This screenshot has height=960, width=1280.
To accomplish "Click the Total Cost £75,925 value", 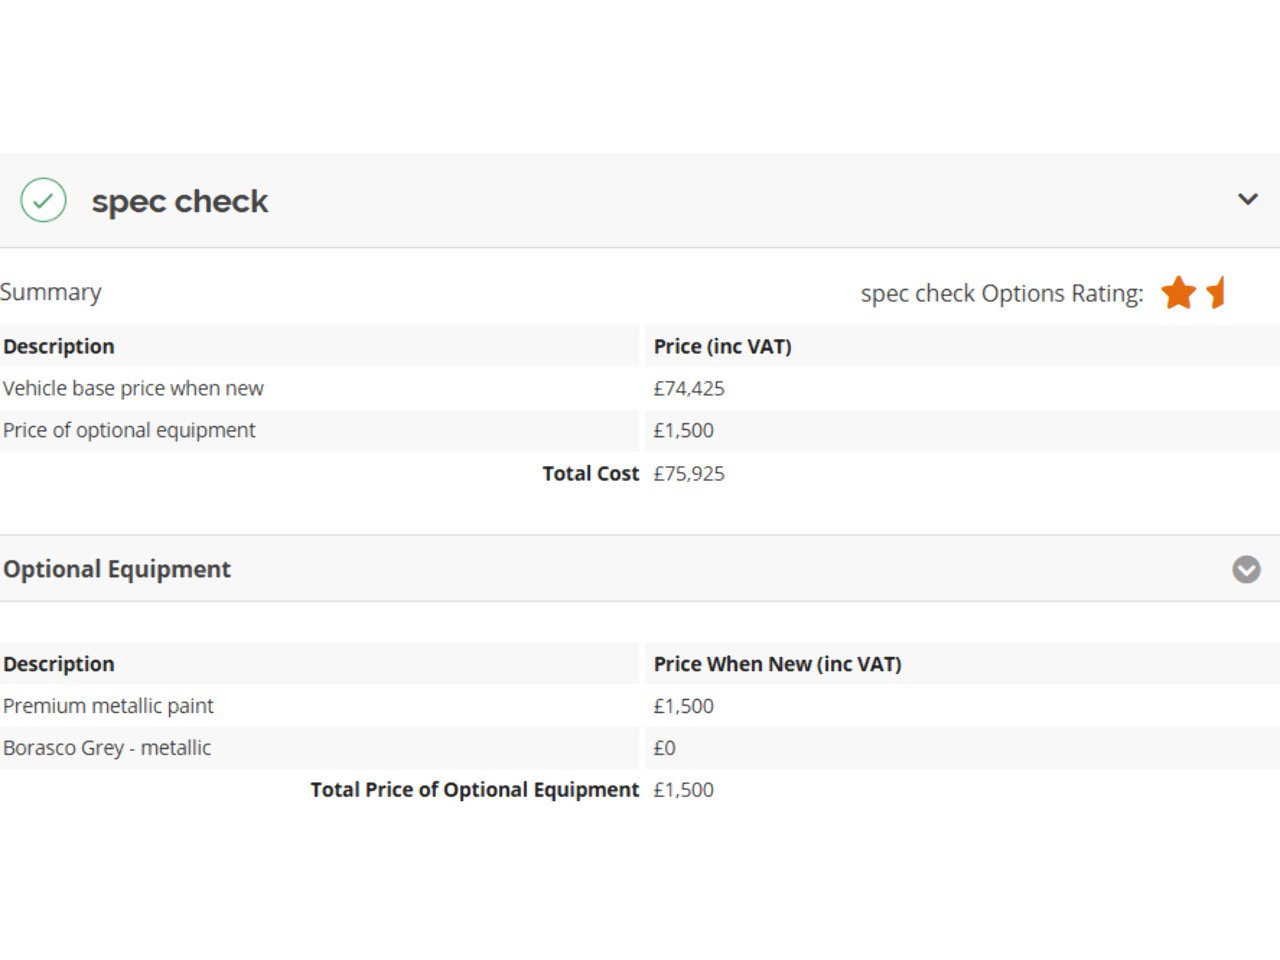I will (689, 473).
